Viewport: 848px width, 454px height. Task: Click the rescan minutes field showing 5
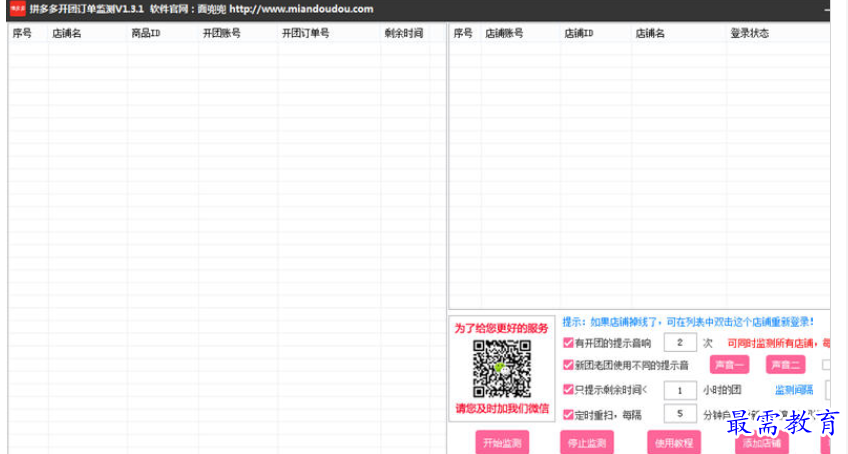[680, 414]
